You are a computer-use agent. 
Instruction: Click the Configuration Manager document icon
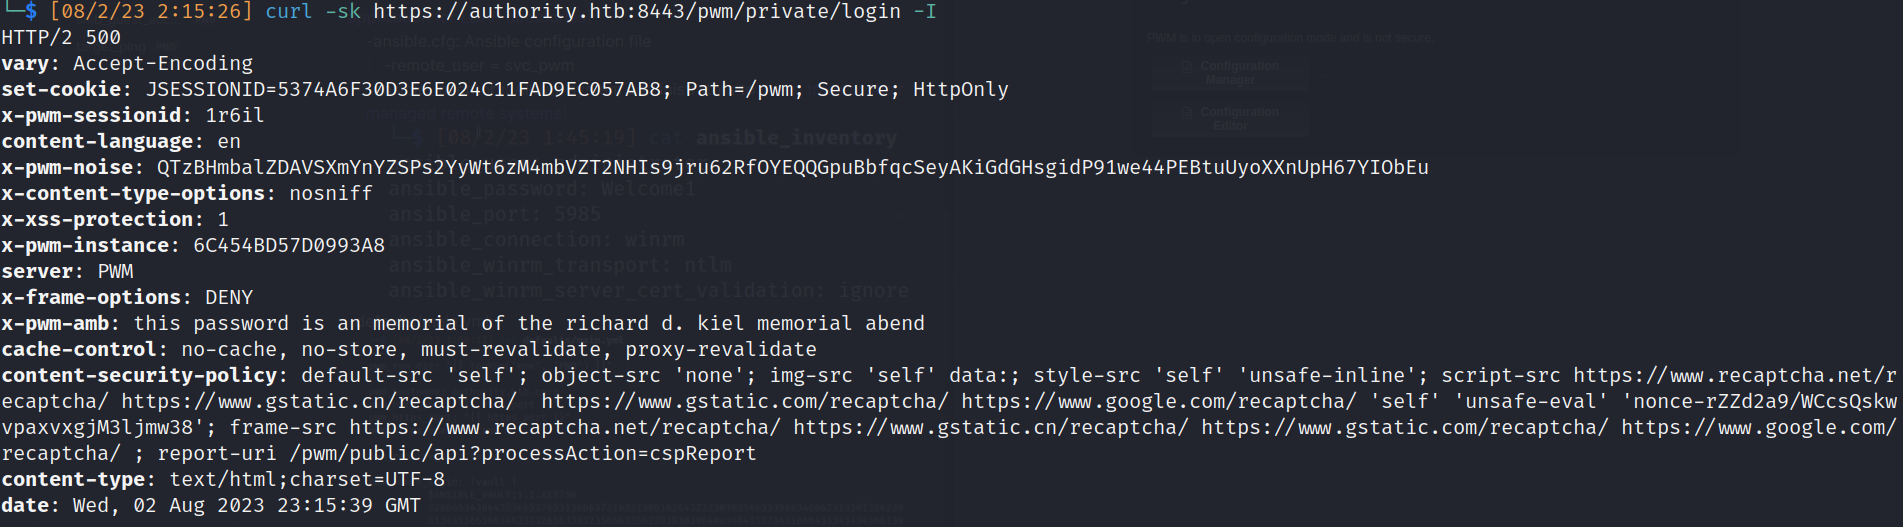(x=1187, y=66)
